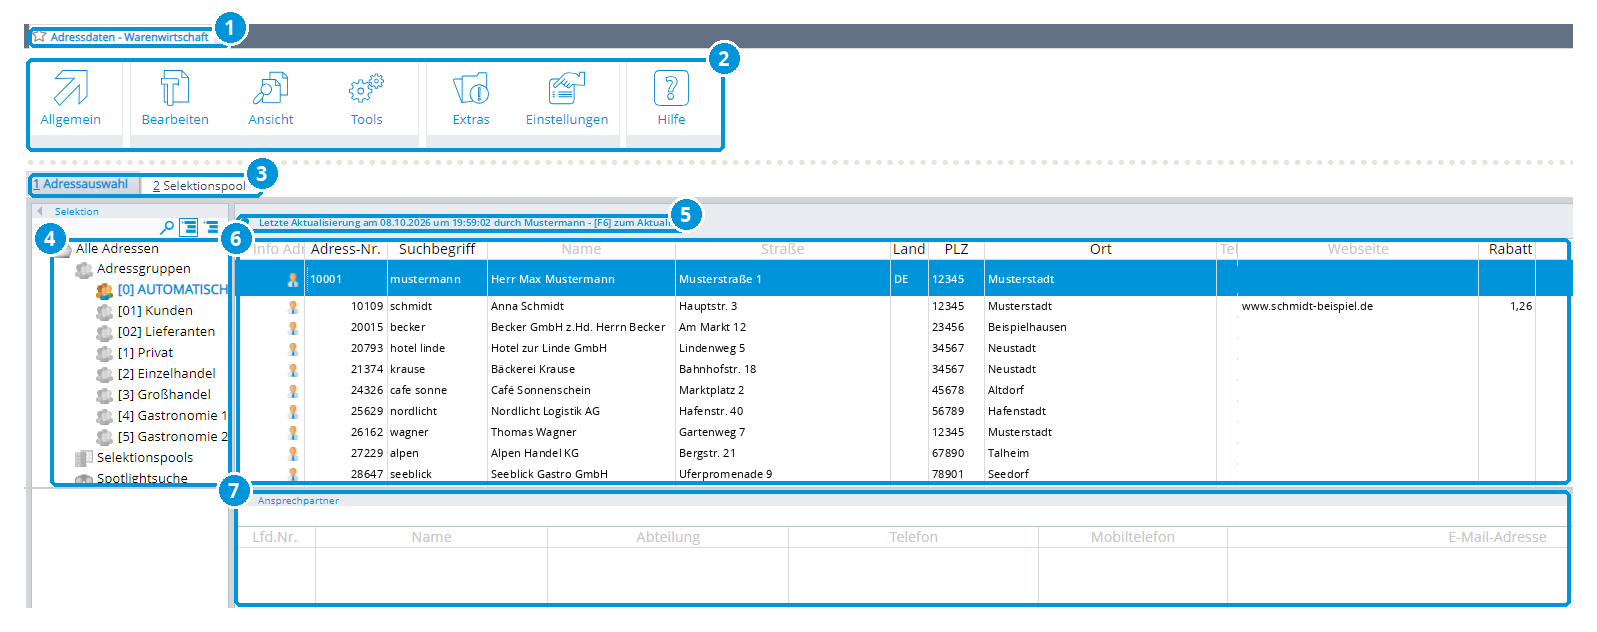
Task: Open Einstellungen in the toolbar
Action: [567, 98]
